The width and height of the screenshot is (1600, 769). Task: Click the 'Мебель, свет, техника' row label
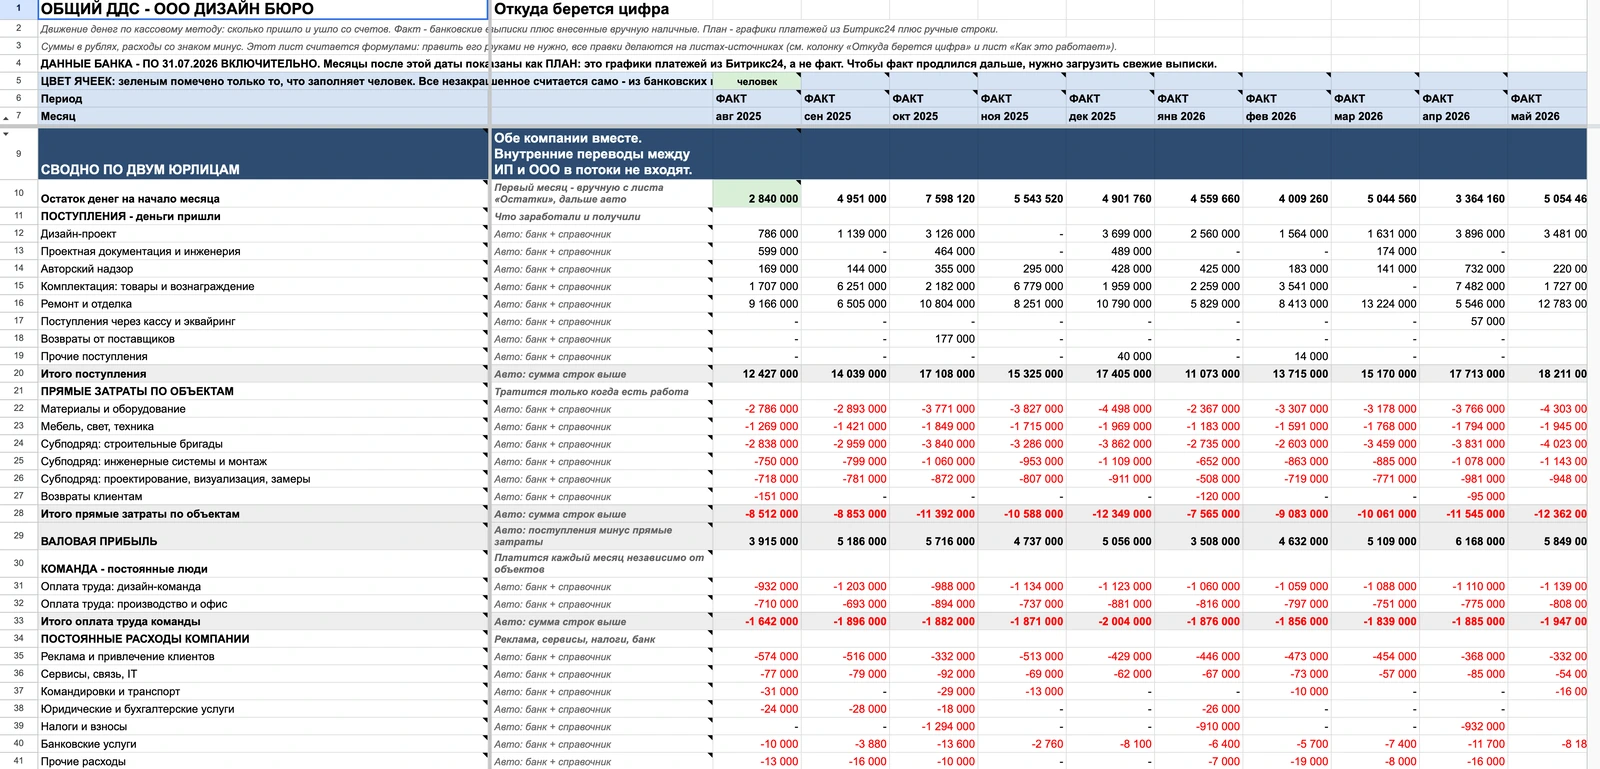point(264,426)
